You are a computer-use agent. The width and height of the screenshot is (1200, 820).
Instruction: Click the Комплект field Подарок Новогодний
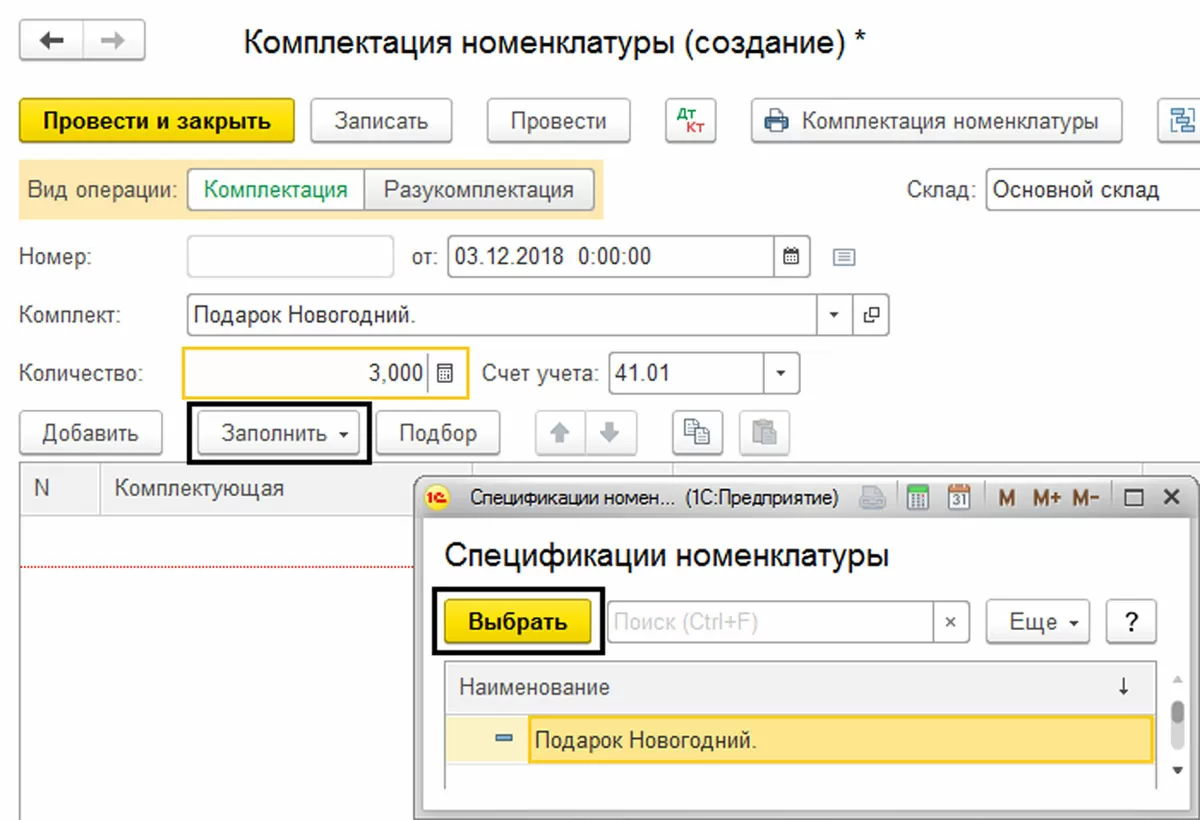point(502,315)
